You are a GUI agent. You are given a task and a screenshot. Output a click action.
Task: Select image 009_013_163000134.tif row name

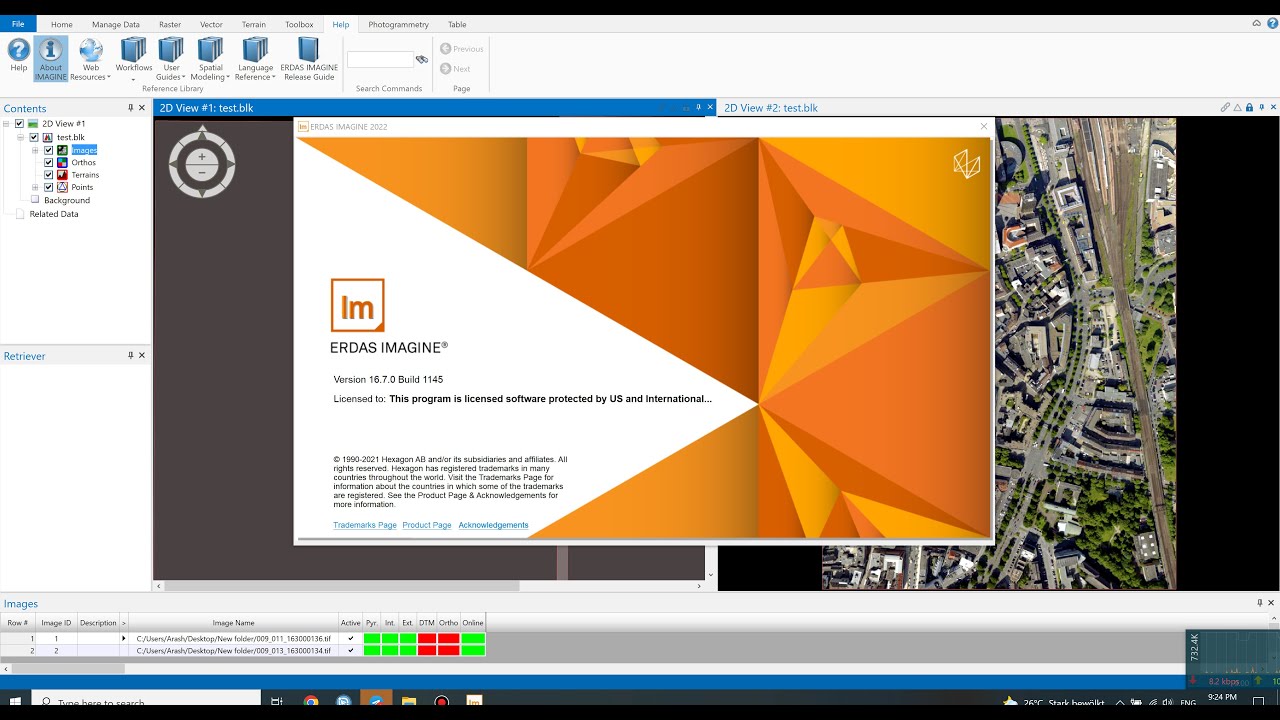pos(233,650)
